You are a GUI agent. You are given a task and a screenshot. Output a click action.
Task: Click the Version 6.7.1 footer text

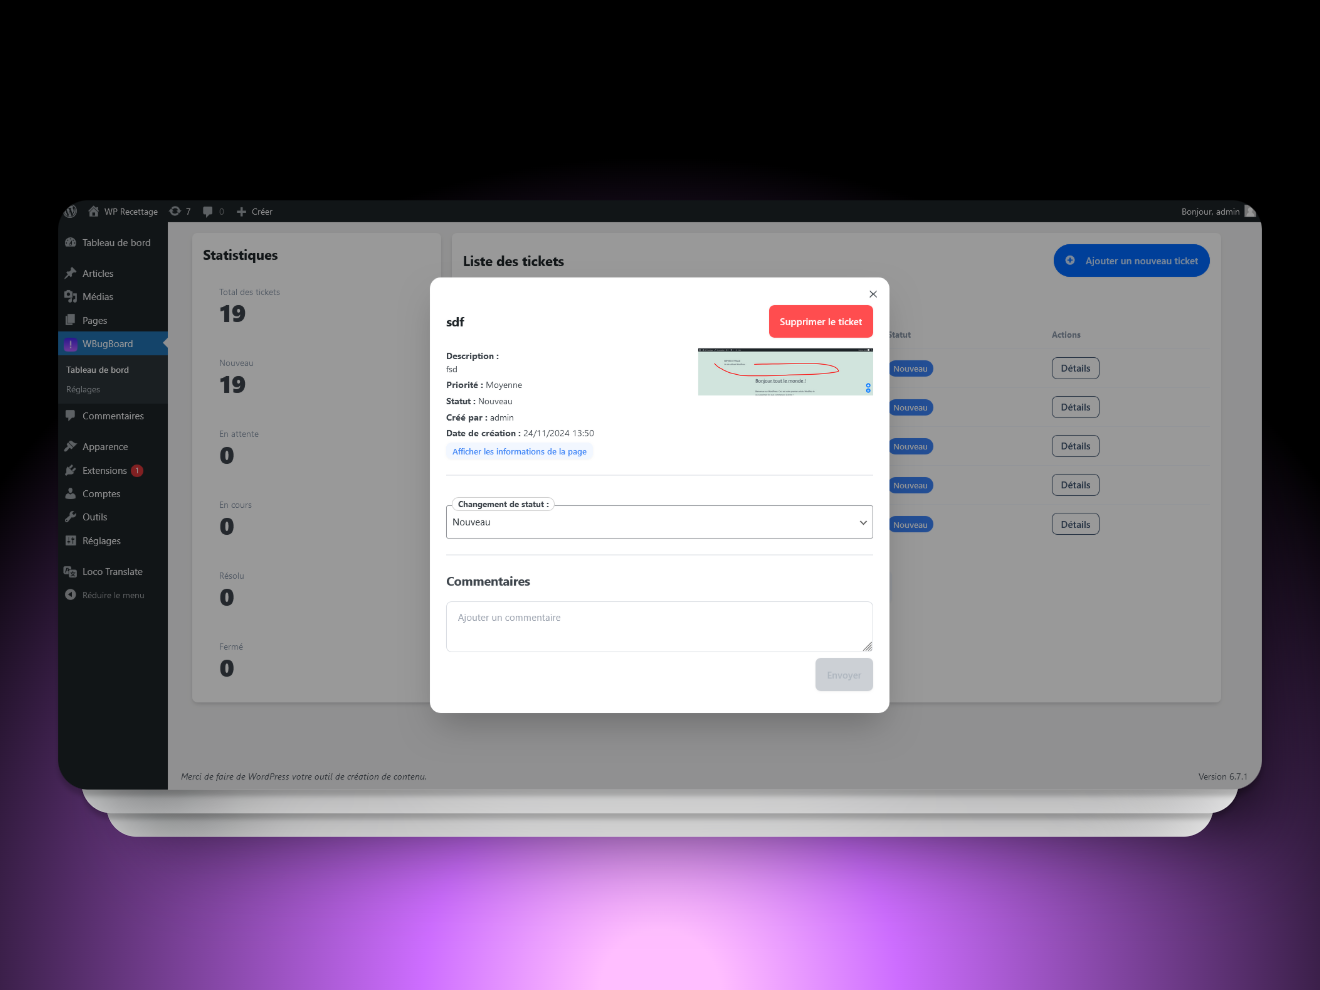tap(1222, 777)
